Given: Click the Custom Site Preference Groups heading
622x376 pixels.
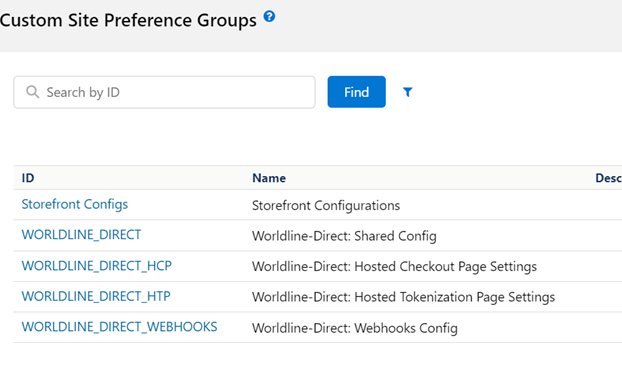Looking at the screenshot, I should pyautogui.click(x=128, y=20).
